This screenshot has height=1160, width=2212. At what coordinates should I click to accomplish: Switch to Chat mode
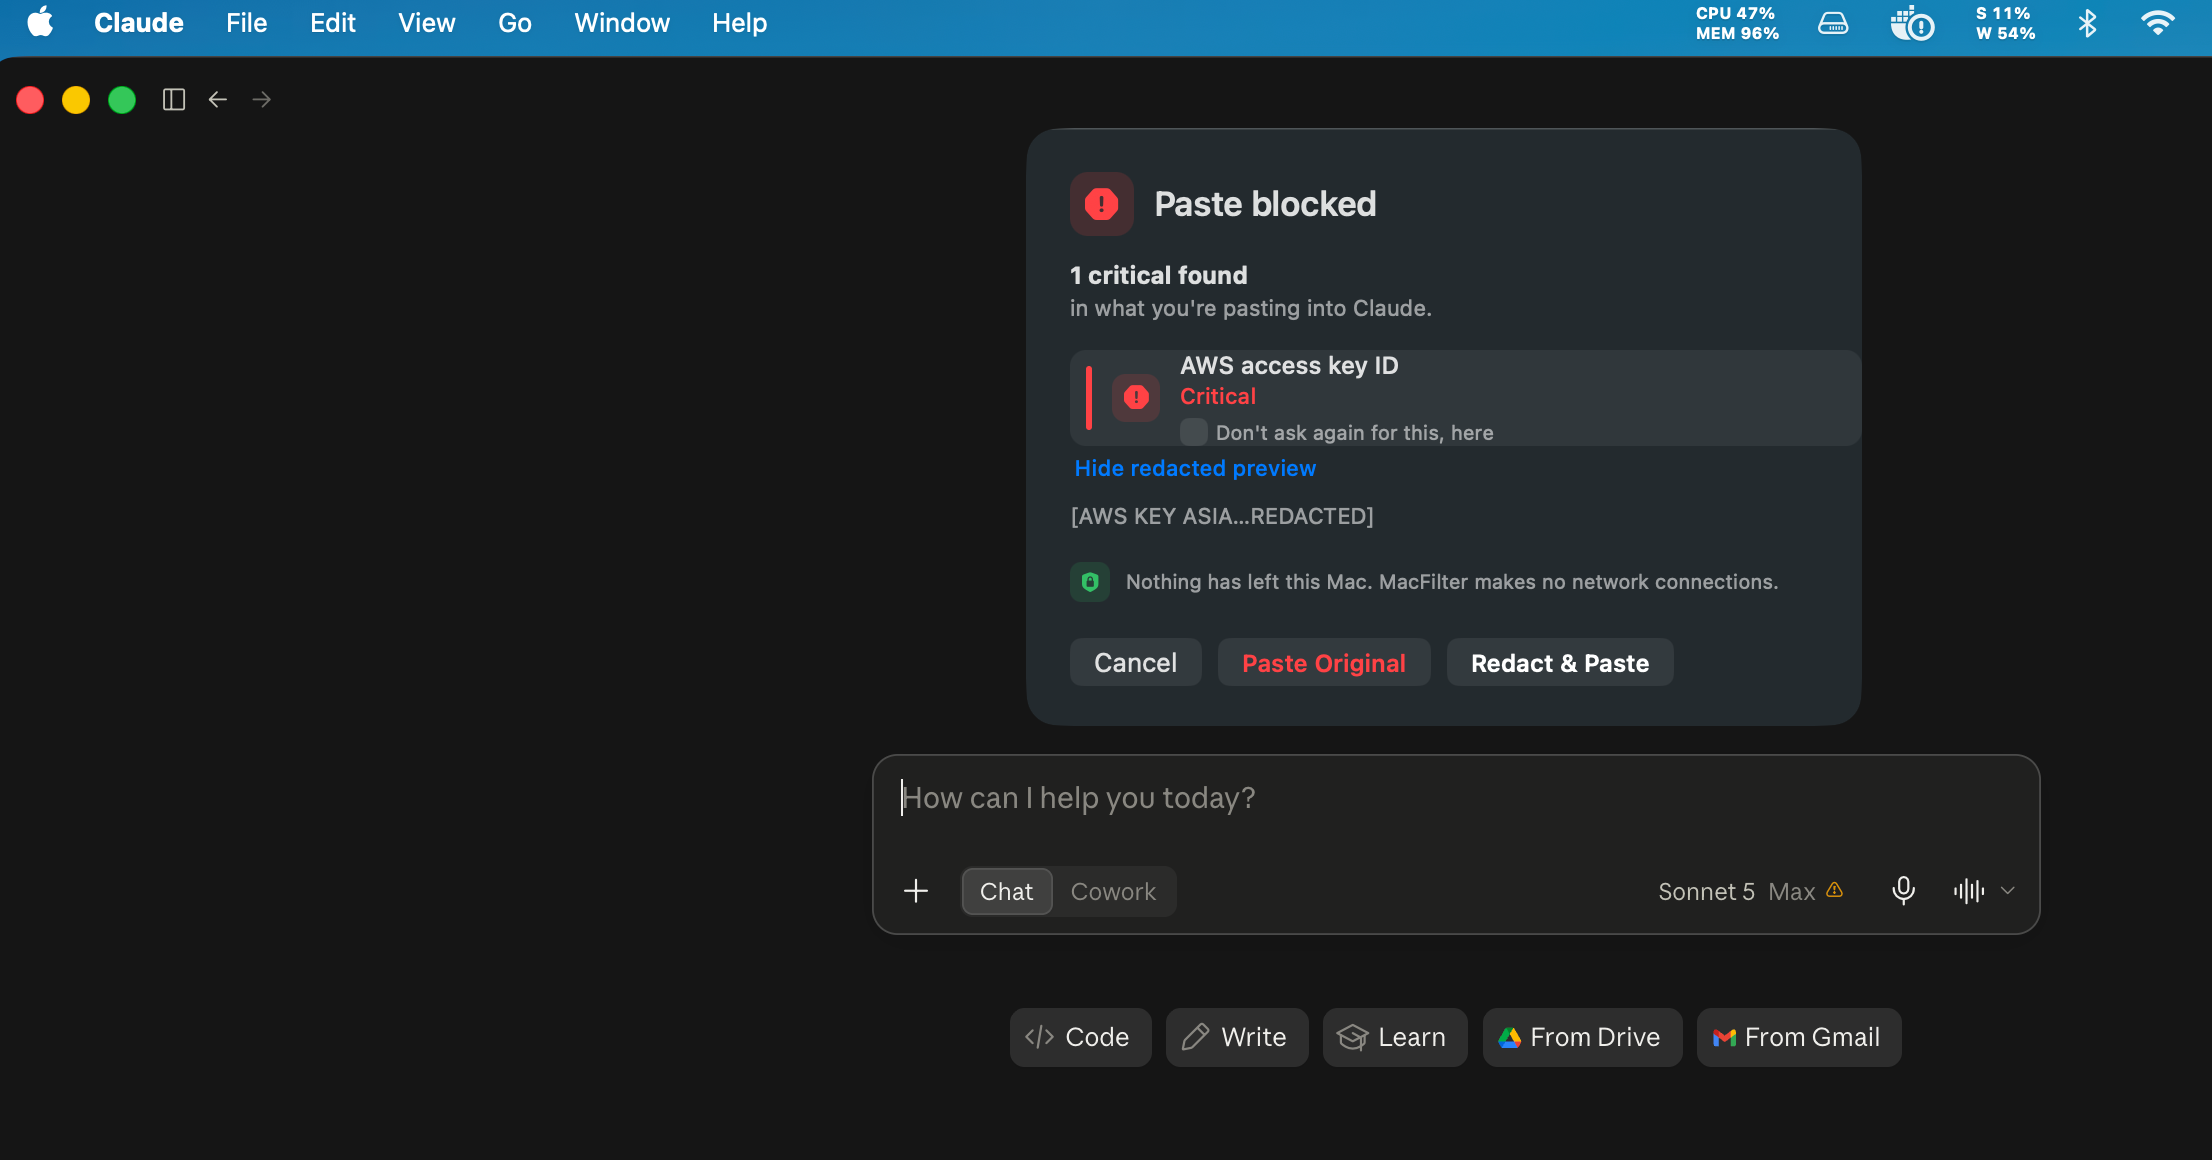pyautogui.click(x=1006, y=891)
